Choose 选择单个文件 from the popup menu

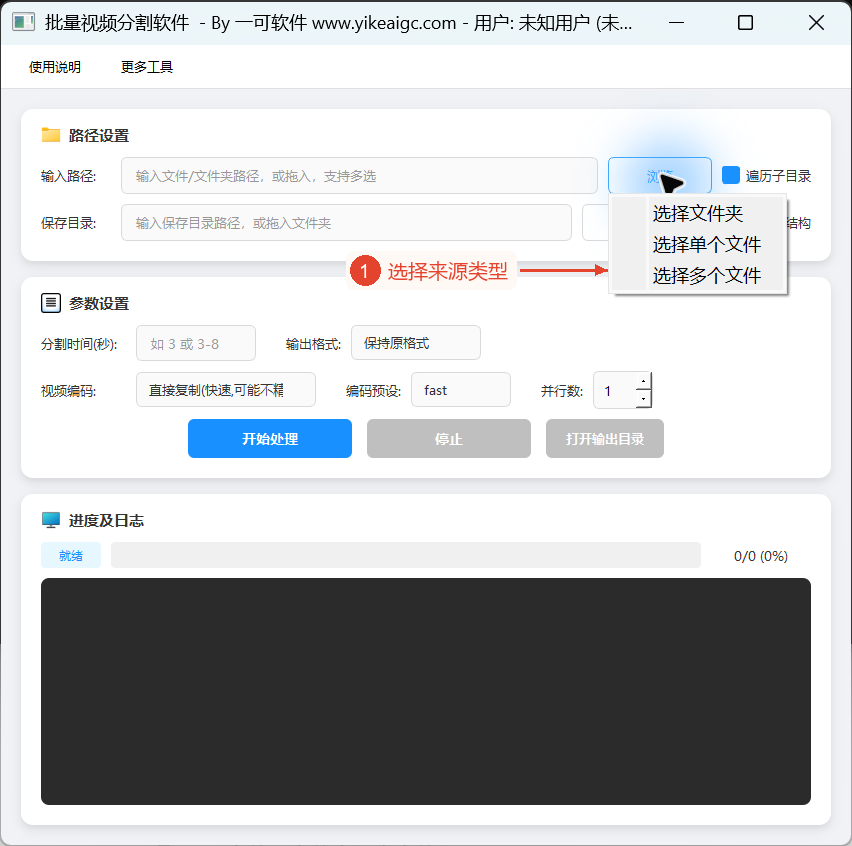(698, 245)
